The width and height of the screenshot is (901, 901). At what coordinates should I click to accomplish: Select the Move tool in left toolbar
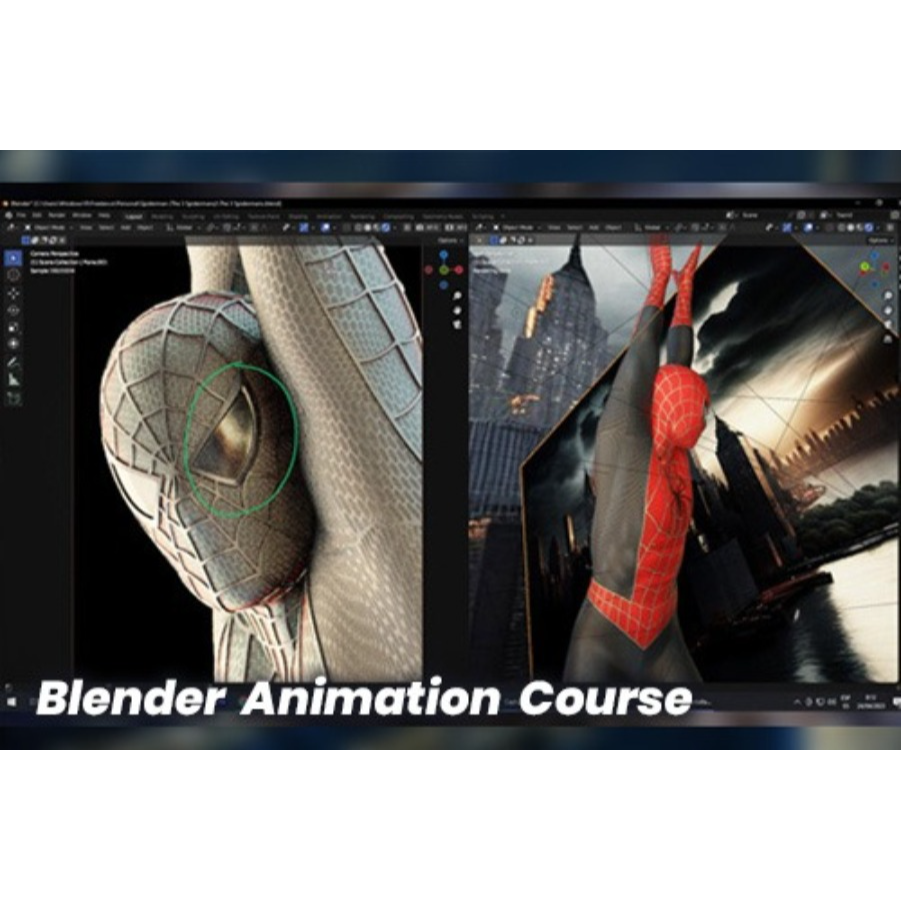point(13,293)
